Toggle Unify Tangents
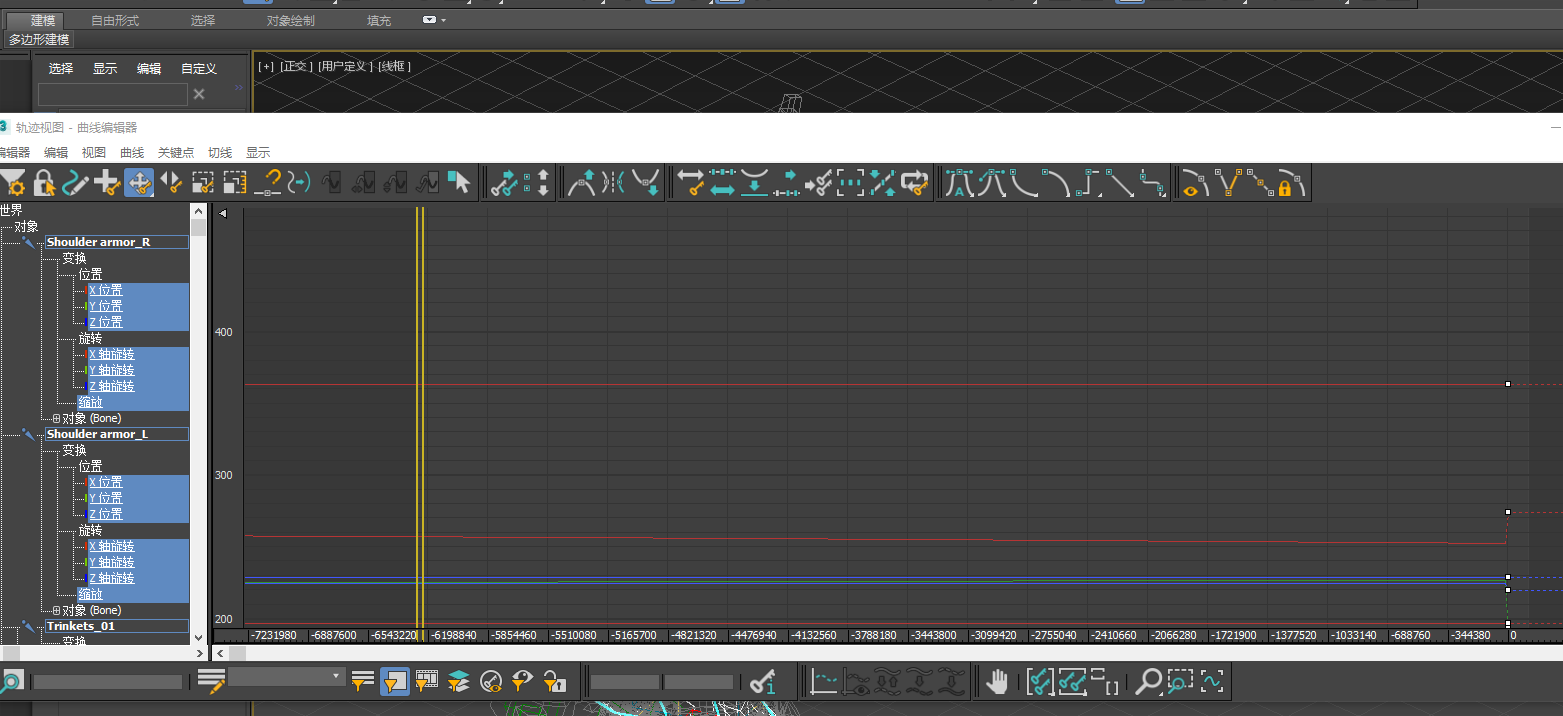Image resolution: width=1563 pixels, height=716 pixels. (1258, 184)
